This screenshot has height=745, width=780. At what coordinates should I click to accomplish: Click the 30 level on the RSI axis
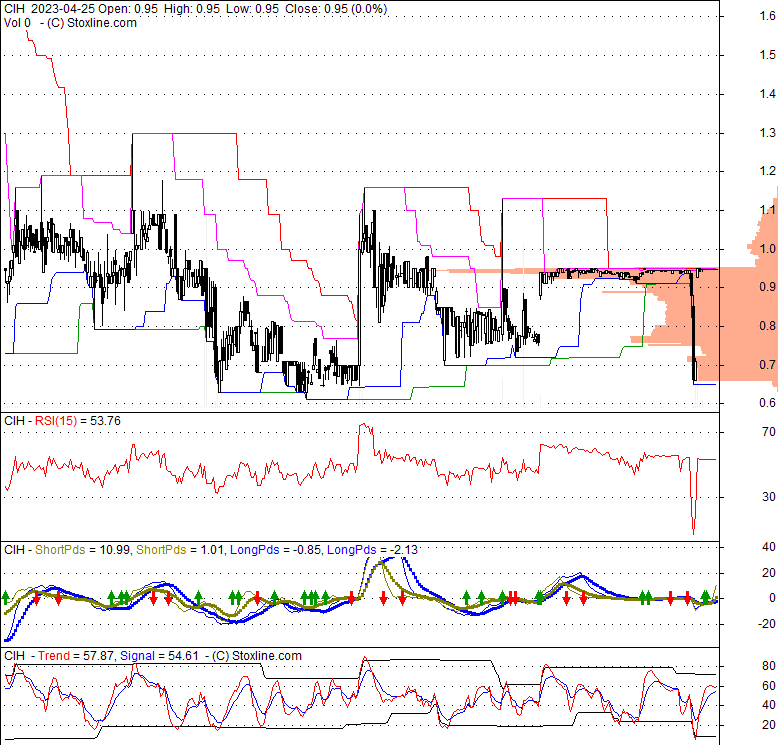769,497
